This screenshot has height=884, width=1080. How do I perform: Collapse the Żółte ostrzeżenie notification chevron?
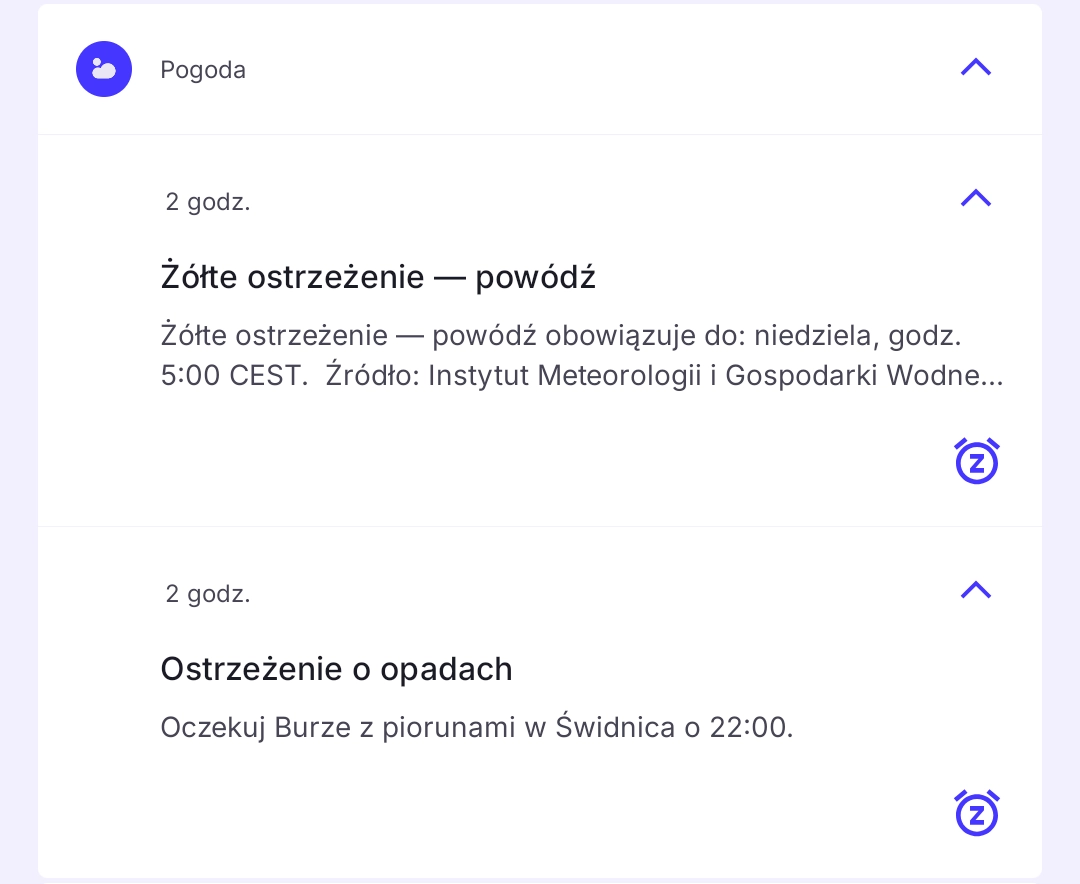[x=975, y=198]
